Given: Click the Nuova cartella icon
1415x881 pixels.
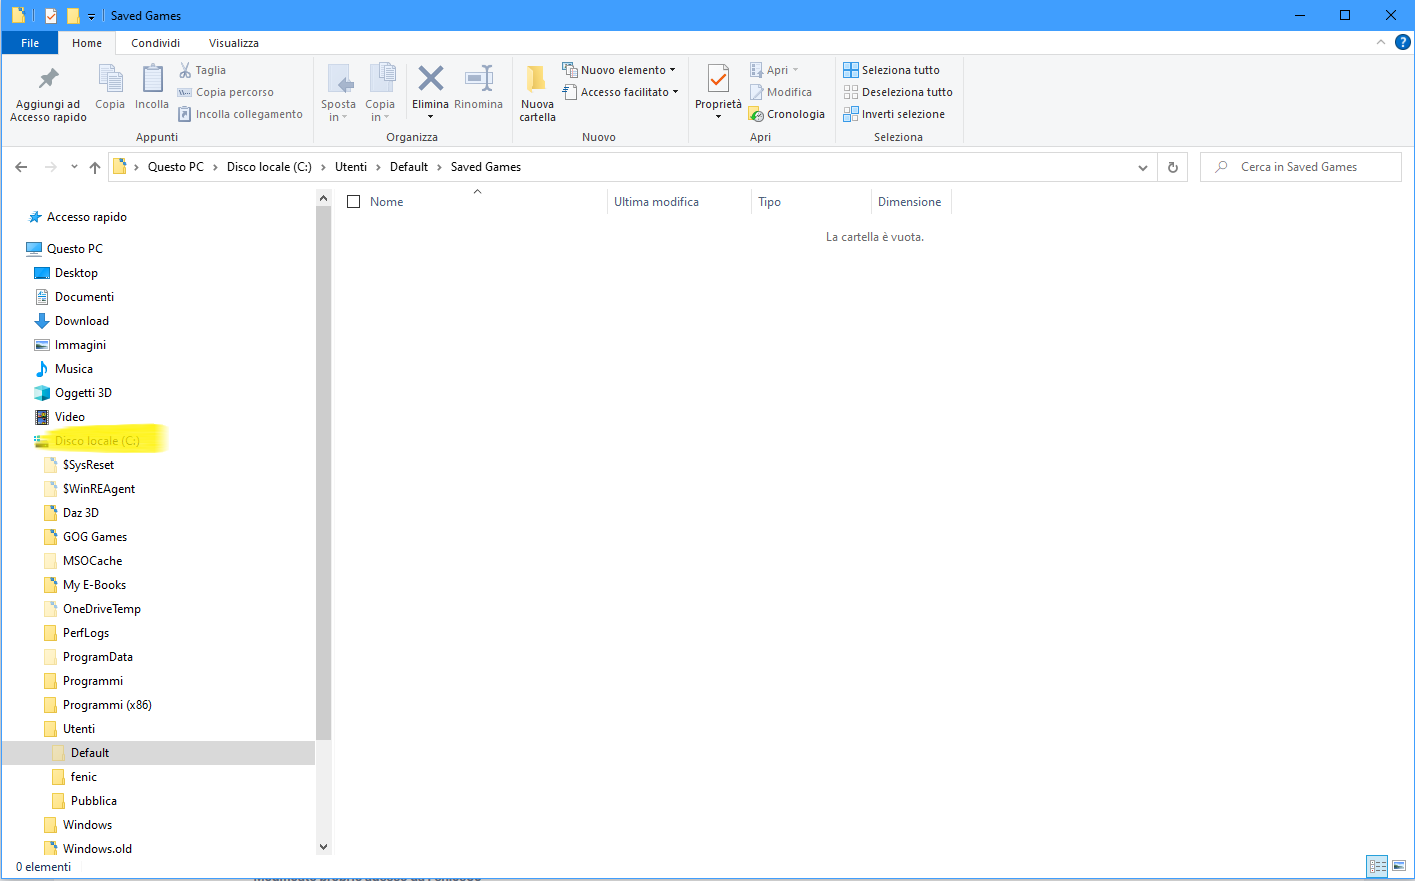Looking at the screenshot, I should point(537,80).
